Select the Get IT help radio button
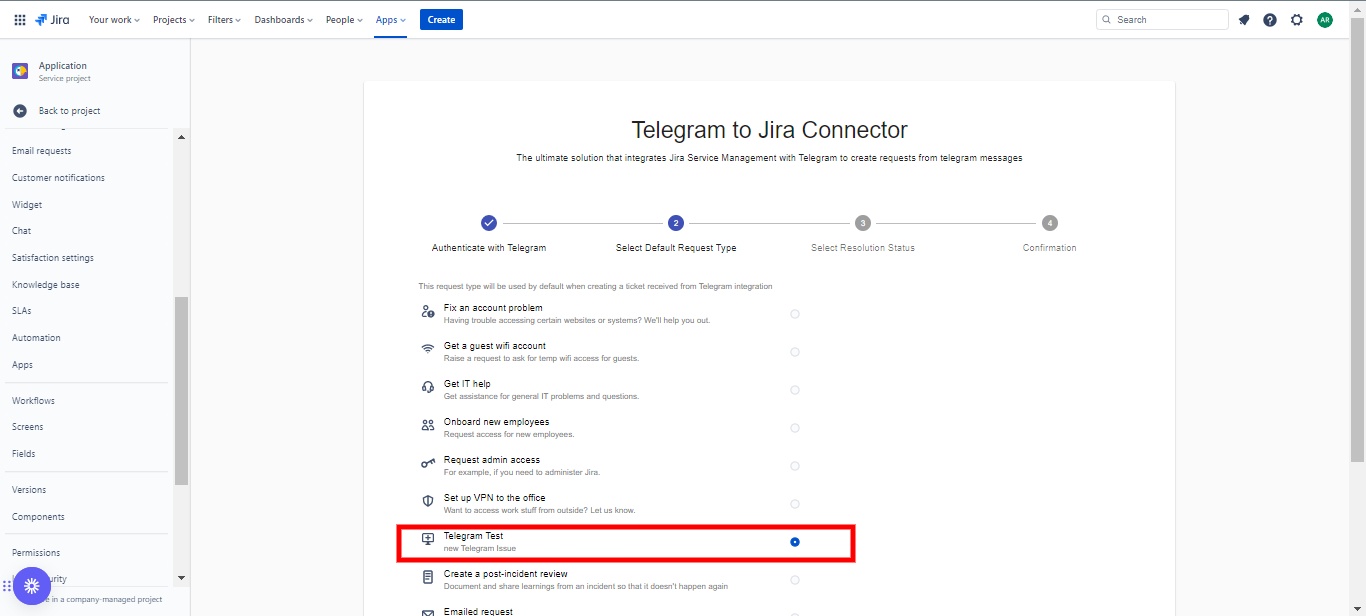 pos(795,390)
